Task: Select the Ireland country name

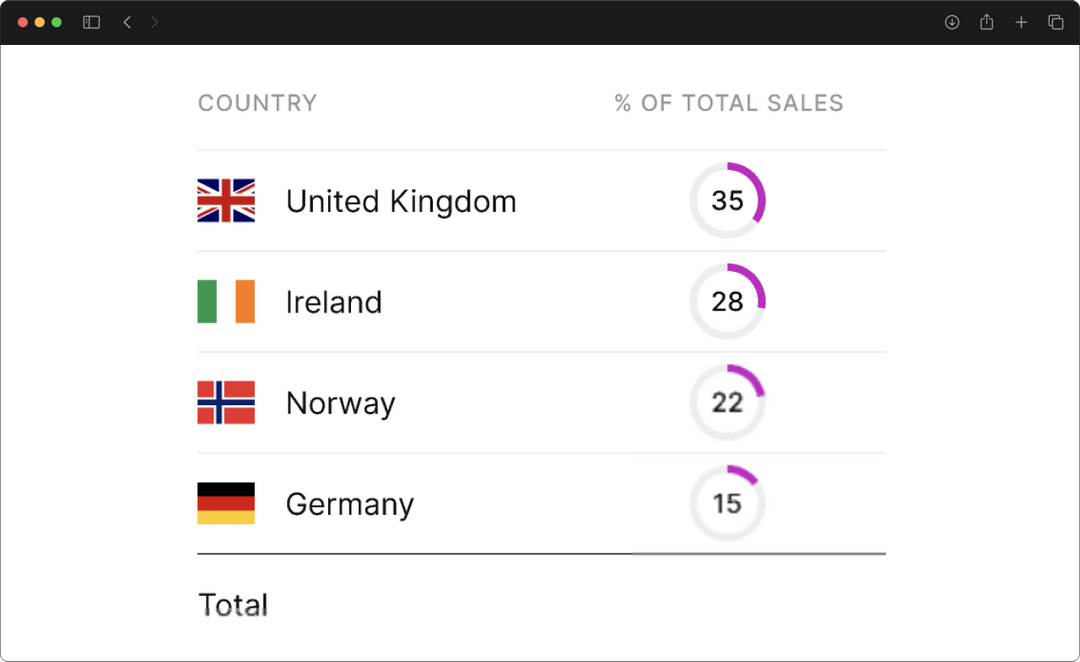Action: click(x=334, y=302)
